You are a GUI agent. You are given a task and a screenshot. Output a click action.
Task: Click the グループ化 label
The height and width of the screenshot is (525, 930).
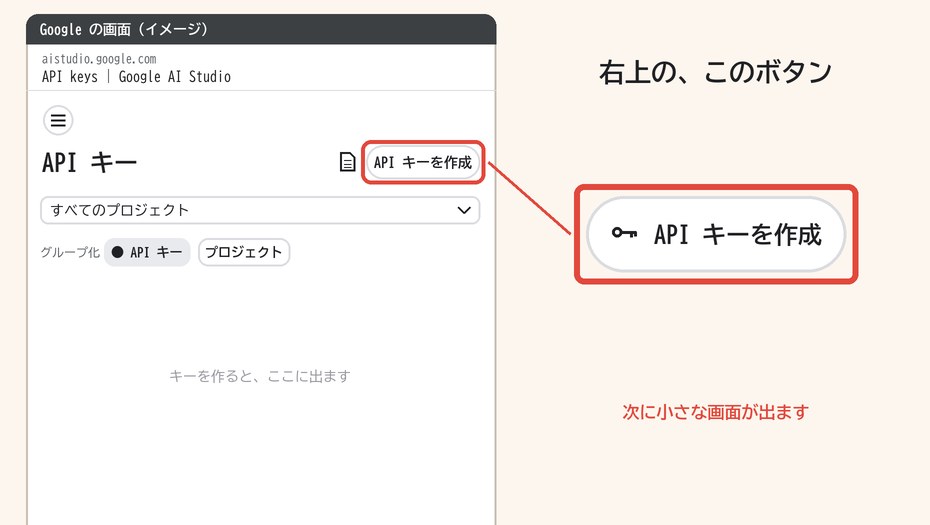pyautogui.click(x=70, y=252)
